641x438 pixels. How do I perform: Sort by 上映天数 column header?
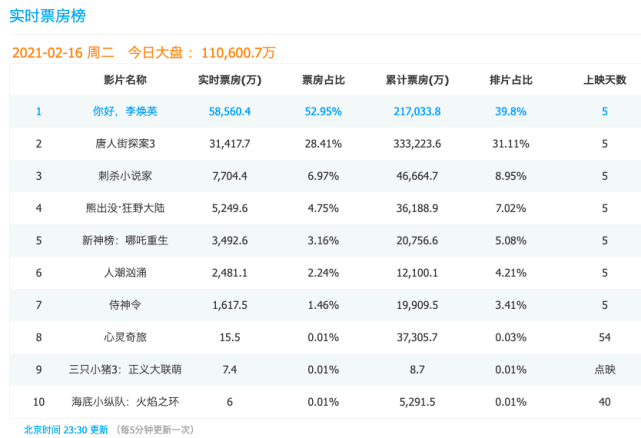604,79
